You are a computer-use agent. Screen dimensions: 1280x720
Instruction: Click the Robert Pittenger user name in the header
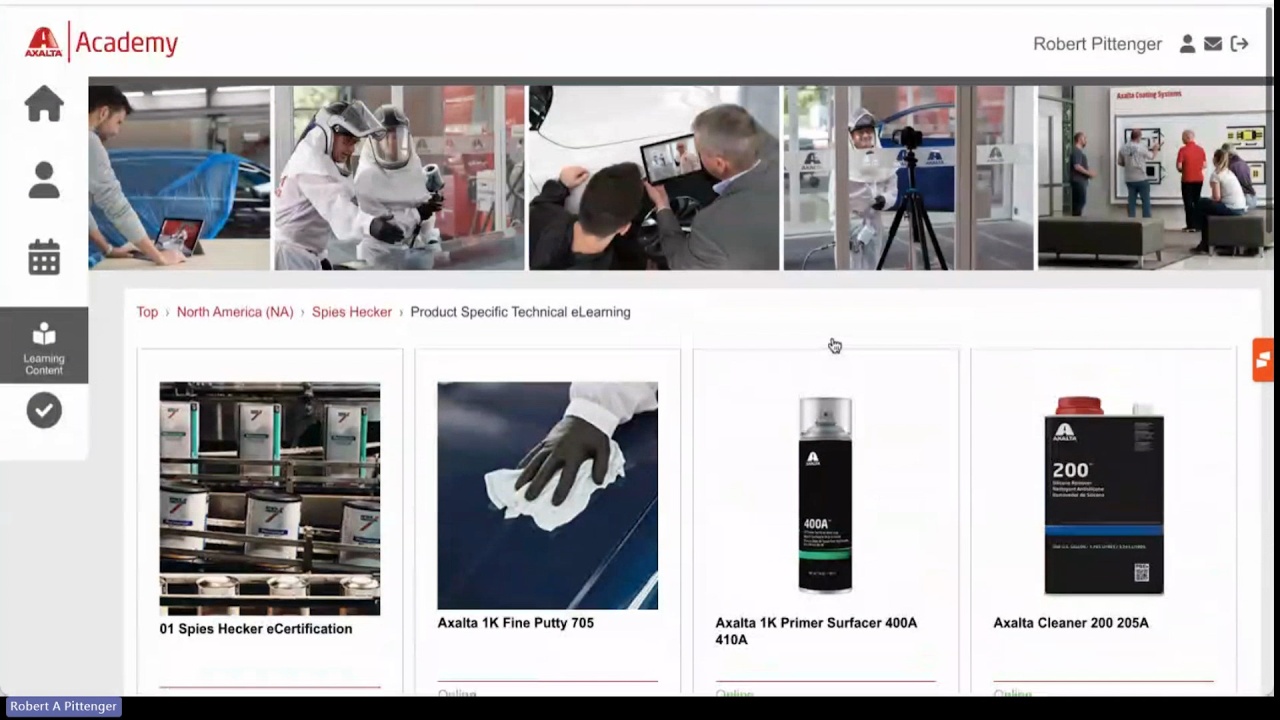point(1097,44)
